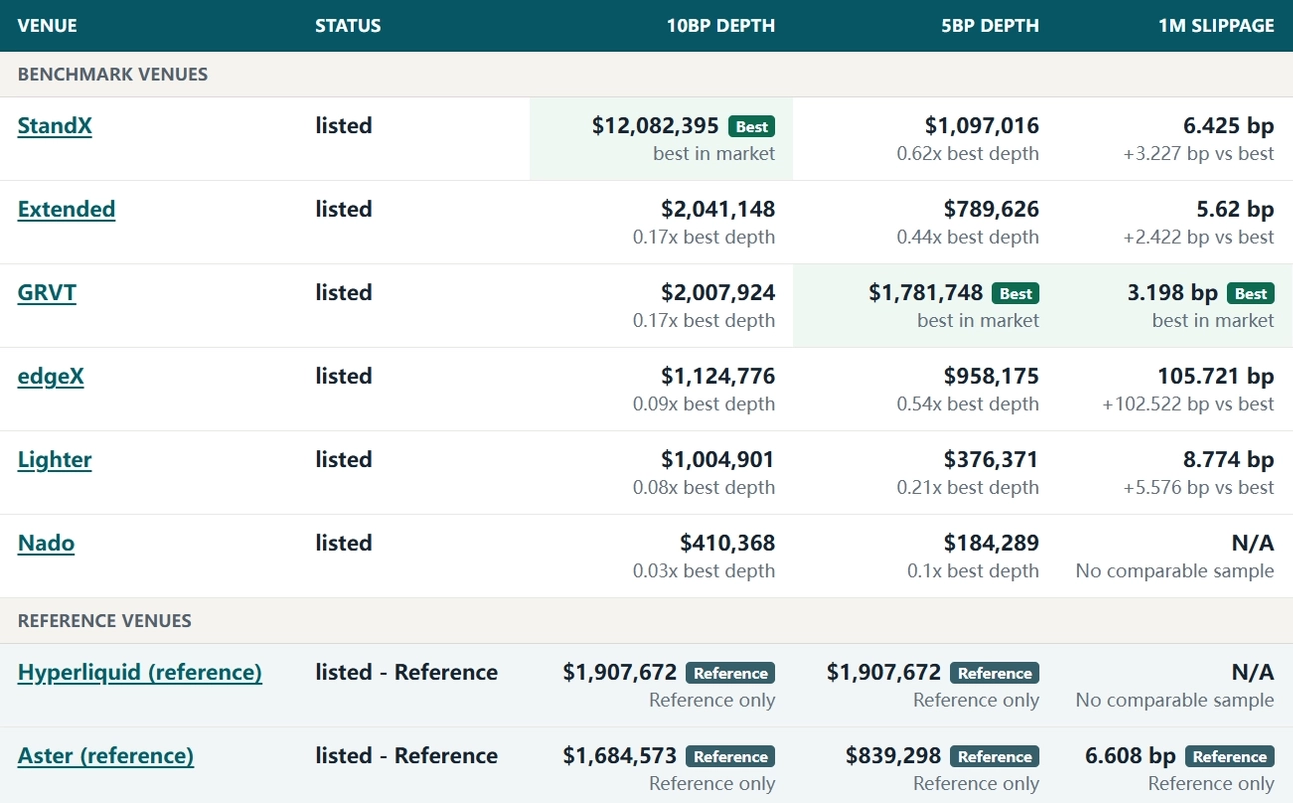Open the Aster (reference) link
Viewport: 1293px width, 803px height.
106,756
